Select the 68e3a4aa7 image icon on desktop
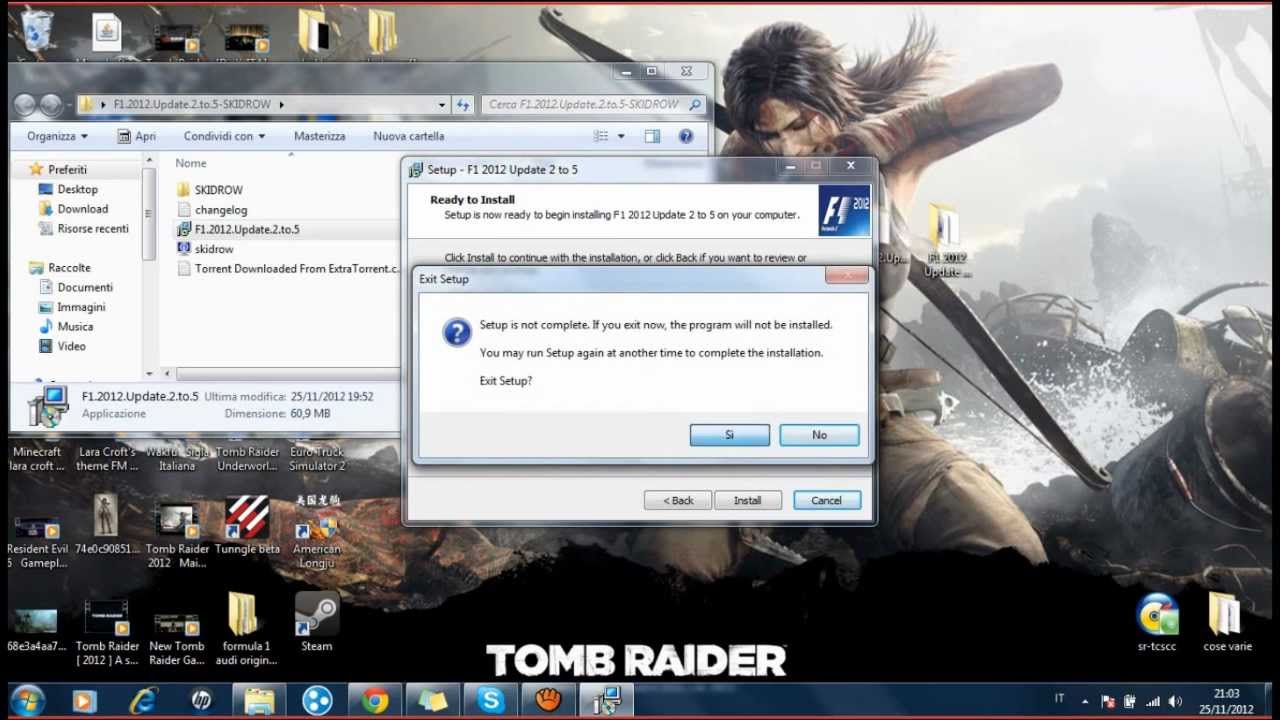Viewport: 1280px width, 720px height. point(37,628)
